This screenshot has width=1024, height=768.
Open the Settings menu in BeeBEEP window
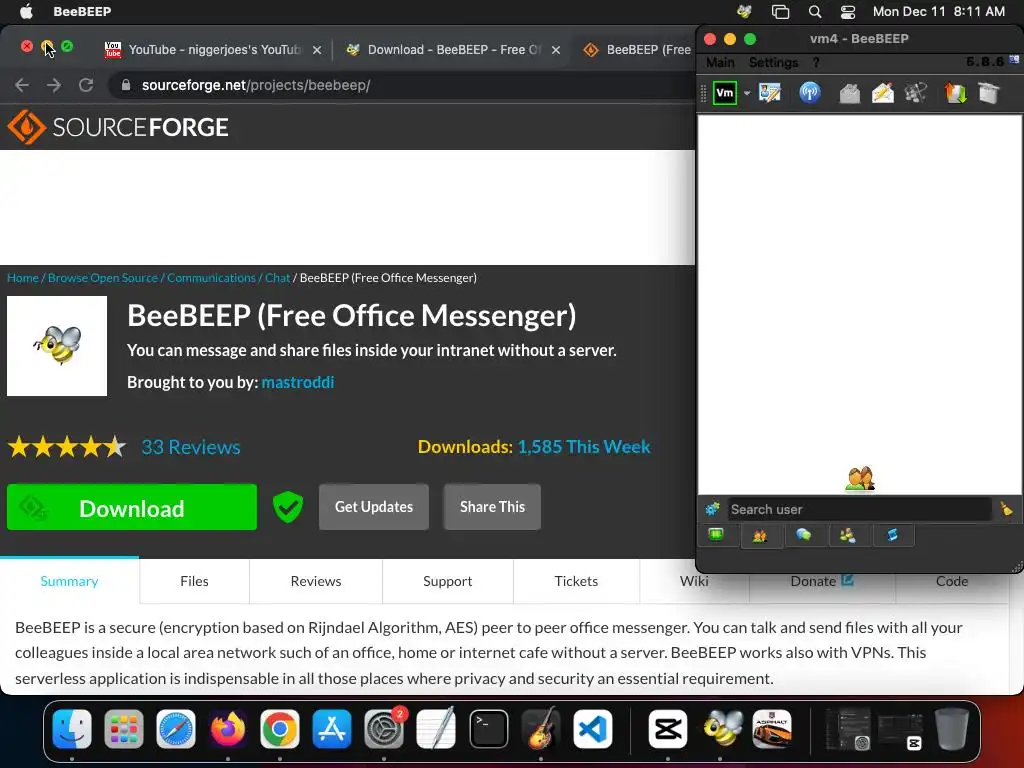(773, 62)
